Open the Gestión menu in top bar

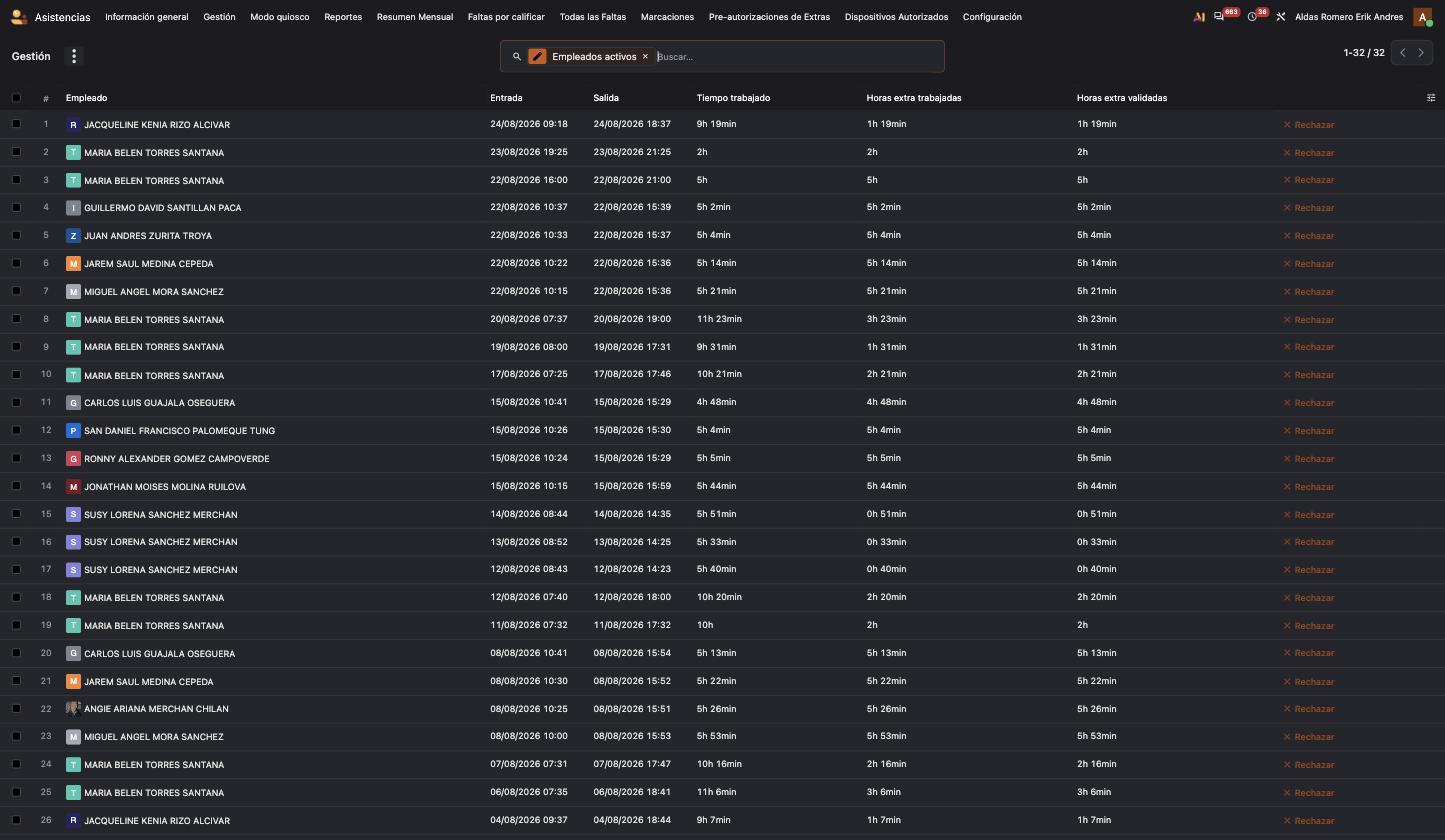[x=219, y=17]
